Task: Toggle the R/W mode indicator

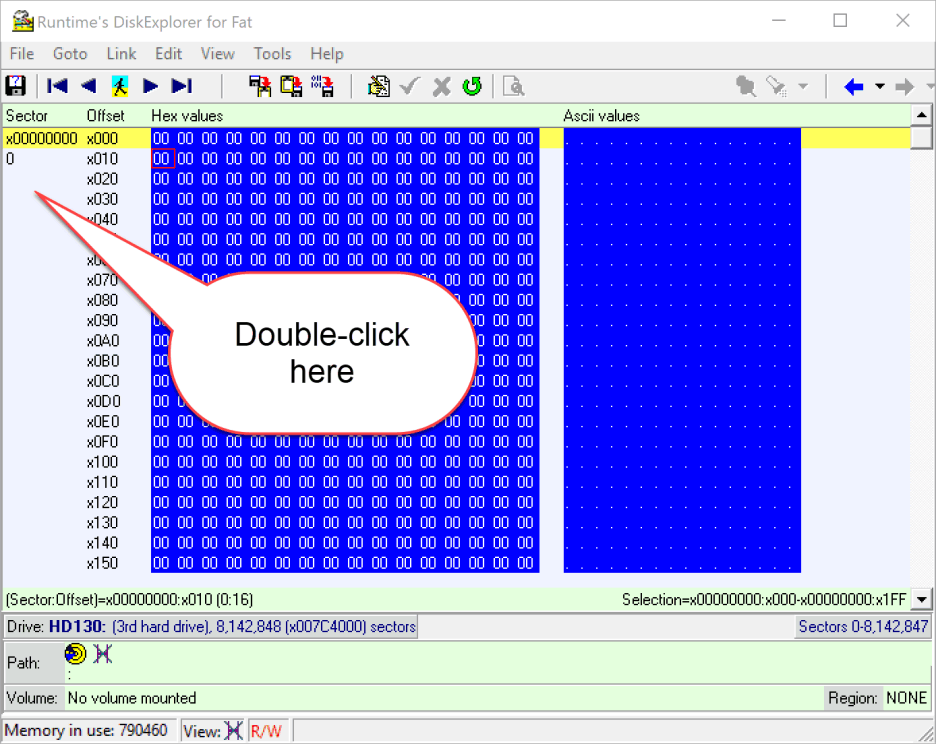Action: (x=266, y=731)
